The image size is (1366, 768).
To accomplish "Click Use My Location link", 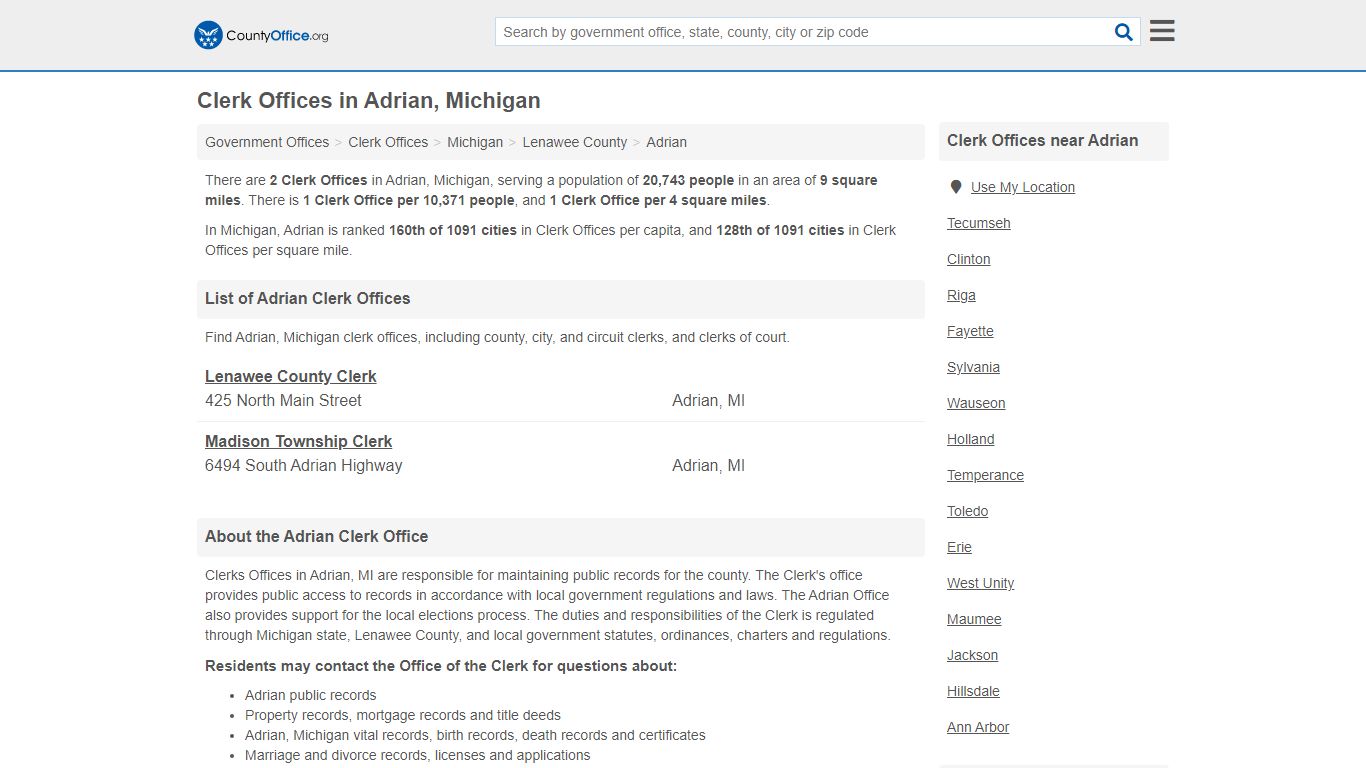I will click(1023, 187).
